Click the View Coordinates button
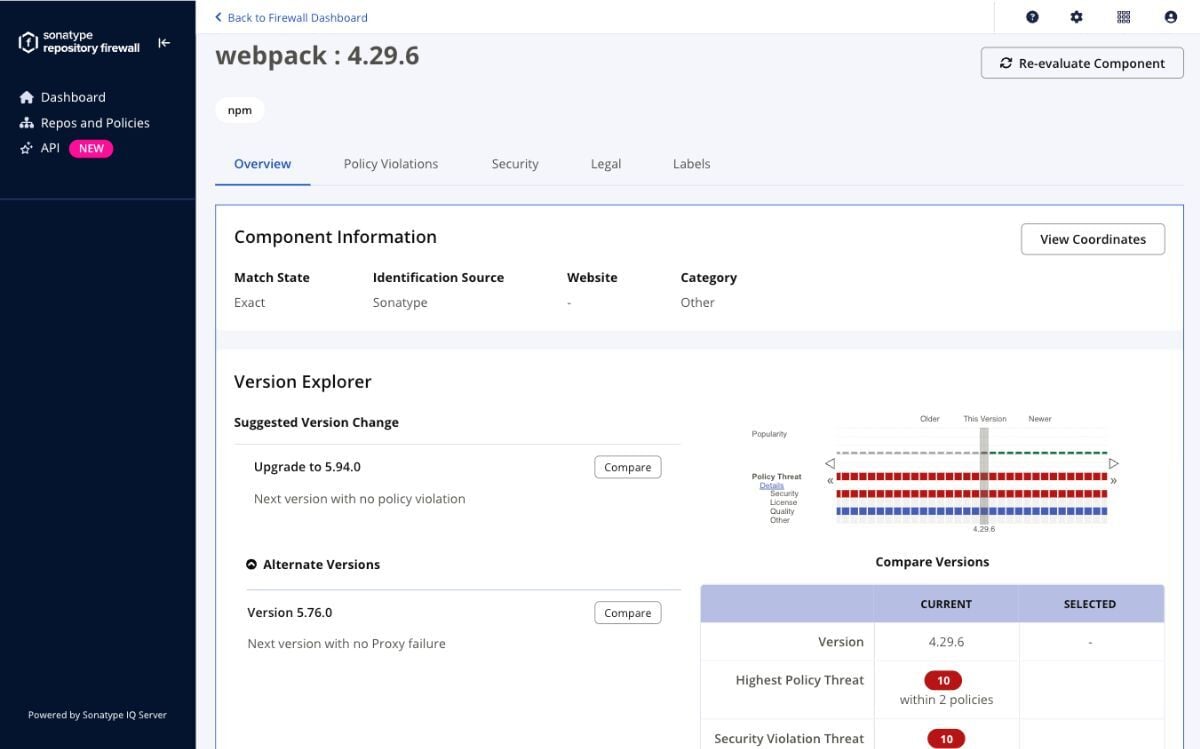The height and width of the screenshot is (749, 1200). [1092, 239]
